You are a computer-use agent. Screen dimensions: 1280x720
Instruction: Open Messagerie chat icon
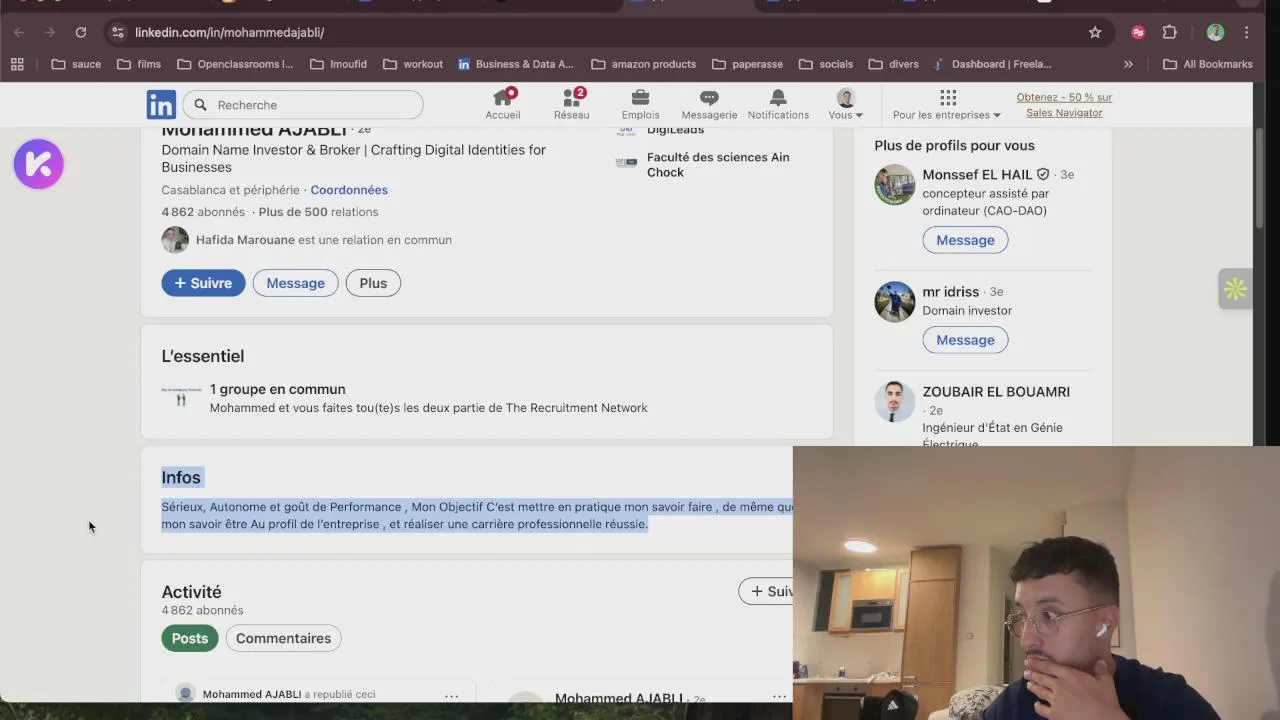[709, 104]
